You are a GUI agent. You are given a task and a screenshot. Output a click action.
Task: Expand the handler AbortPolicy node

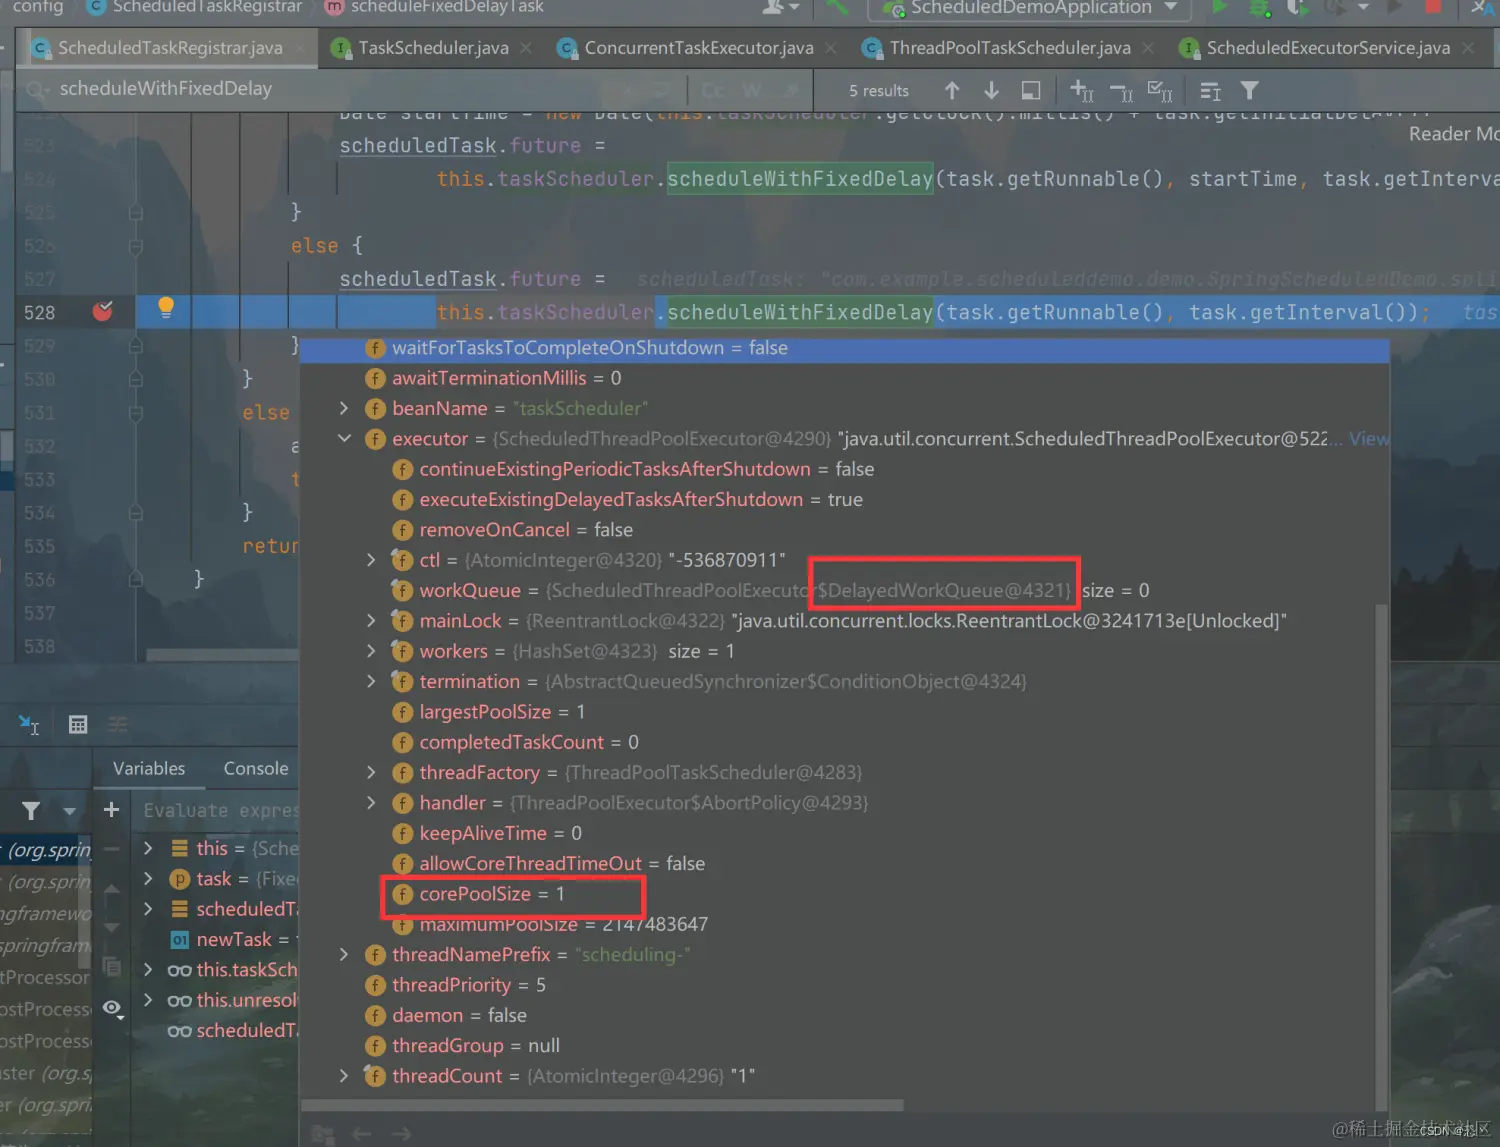click(371, 802)
